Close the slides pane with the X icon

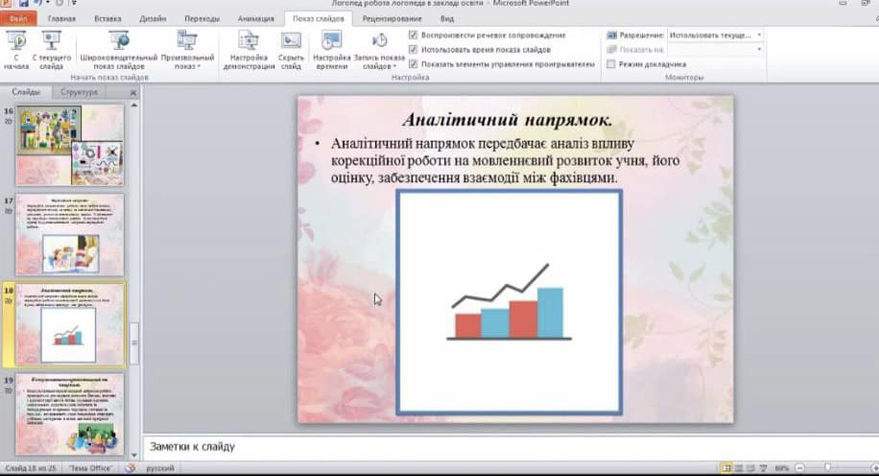pyautogui.click(x=133, y=92)
